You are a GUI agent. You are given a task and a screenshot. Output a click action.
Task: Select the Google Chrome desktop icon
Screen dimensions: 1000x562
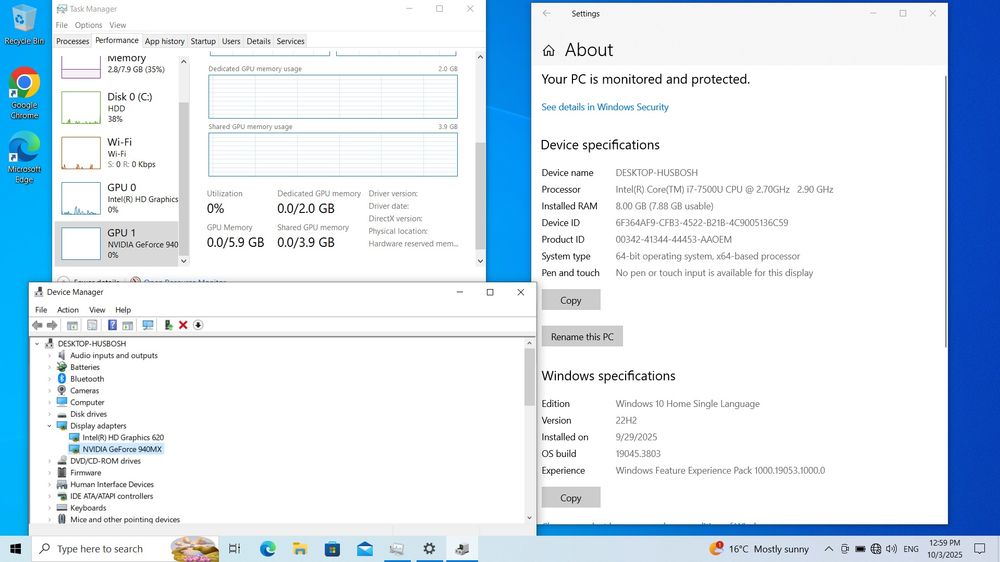(x=24, y=93)
